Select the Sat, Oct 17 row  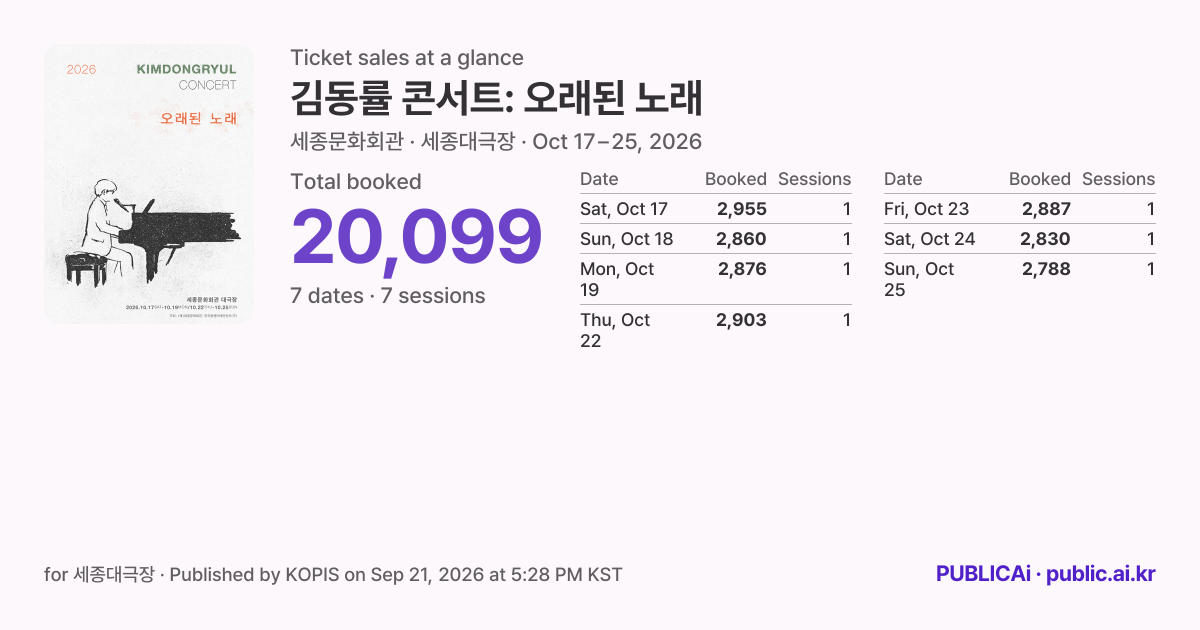716,209
